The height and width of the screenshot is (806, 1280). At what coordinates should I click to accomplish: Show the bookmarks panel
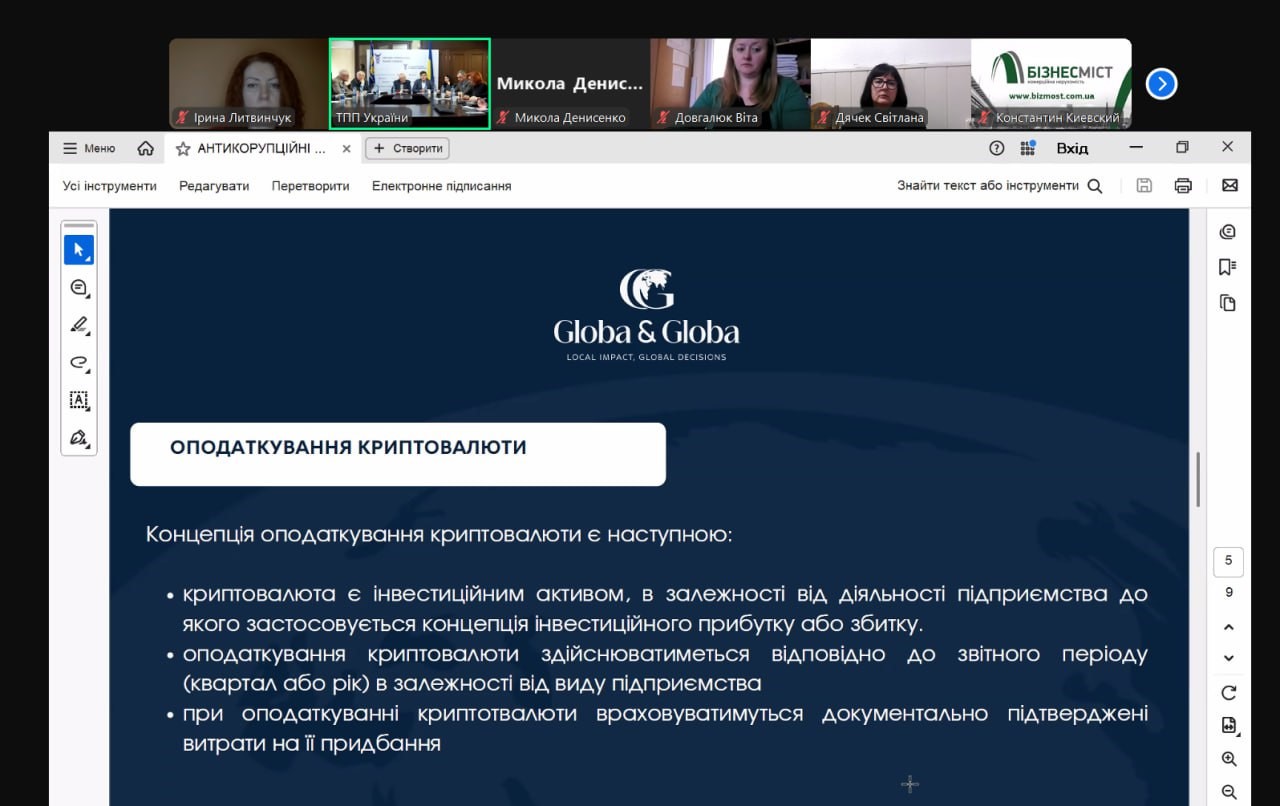(x=1228, y=267)
